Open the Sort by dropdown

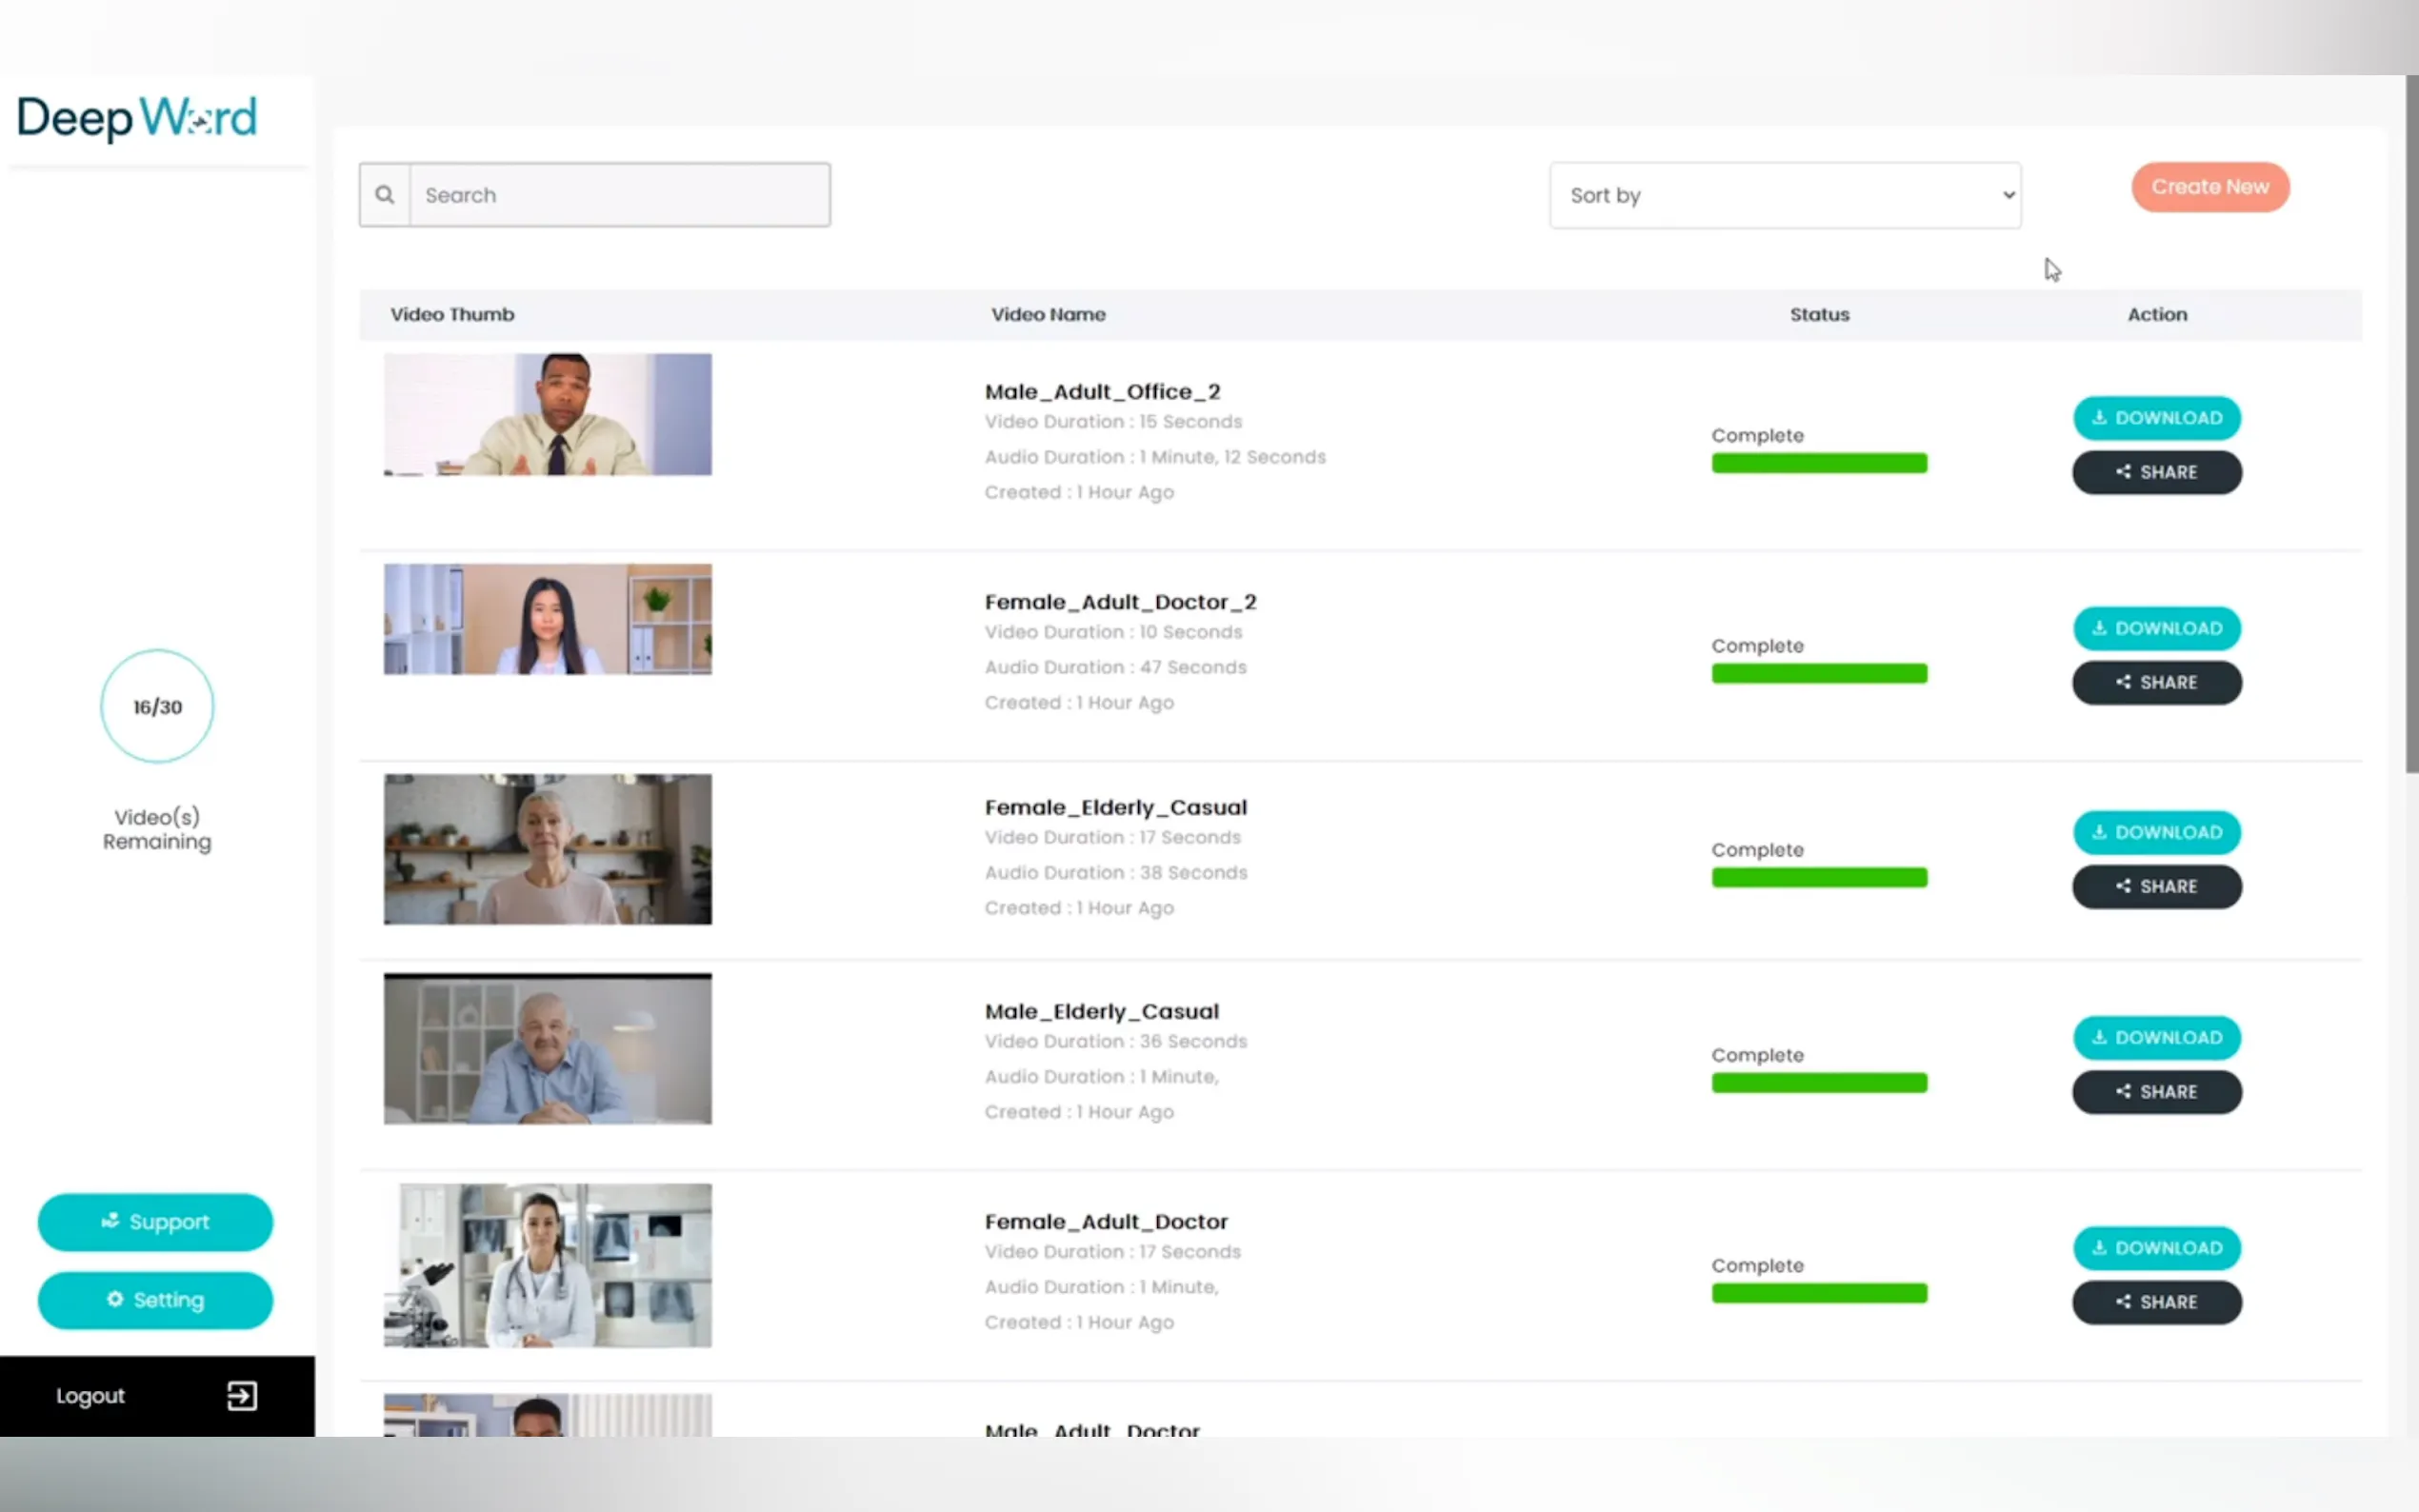click(1784, 195)
